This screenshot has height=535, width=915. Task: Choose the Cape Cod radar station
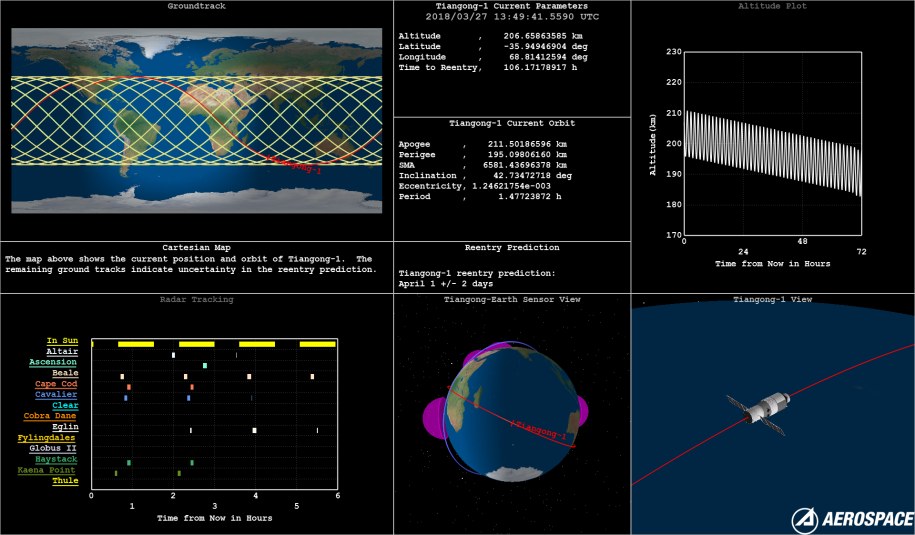coord(56,384)
